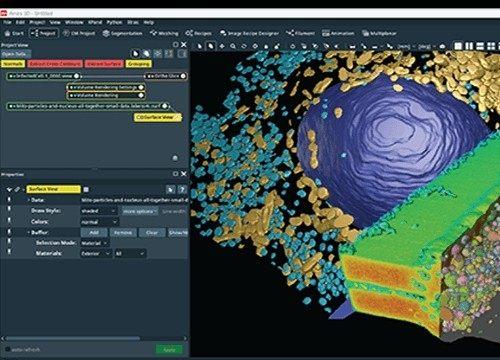Open the File menu
500x360 pixels.
8,22
